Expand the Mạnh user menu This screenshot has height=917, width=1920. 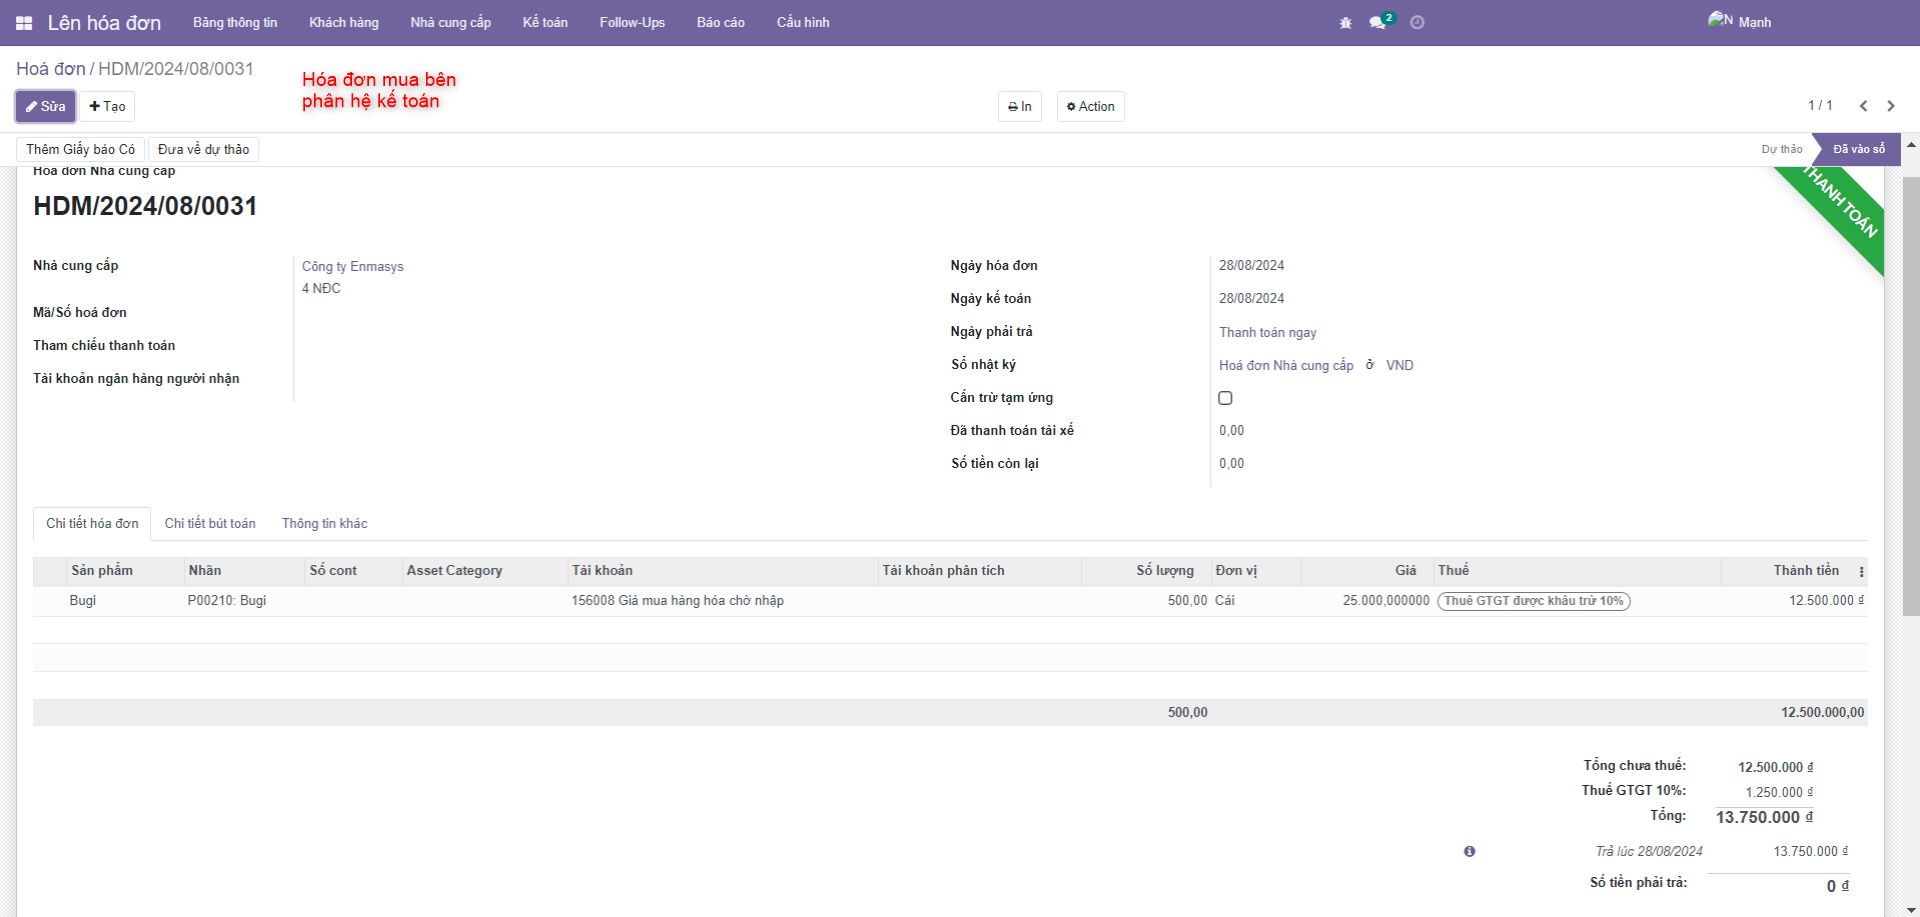(x=1741, y=22)
